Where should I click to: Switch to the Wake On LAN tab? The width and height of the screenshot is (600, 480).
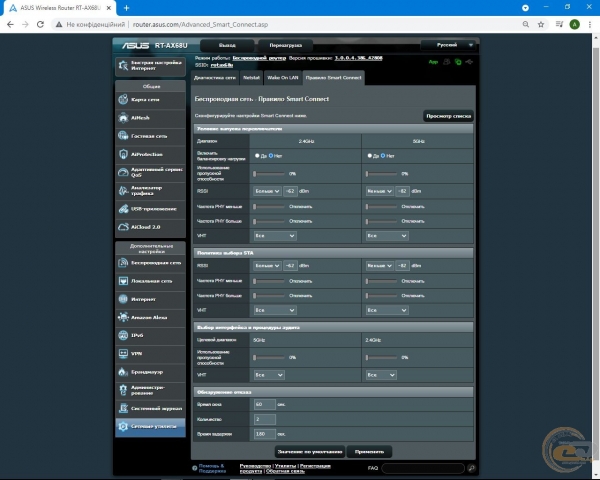point(283,78)
